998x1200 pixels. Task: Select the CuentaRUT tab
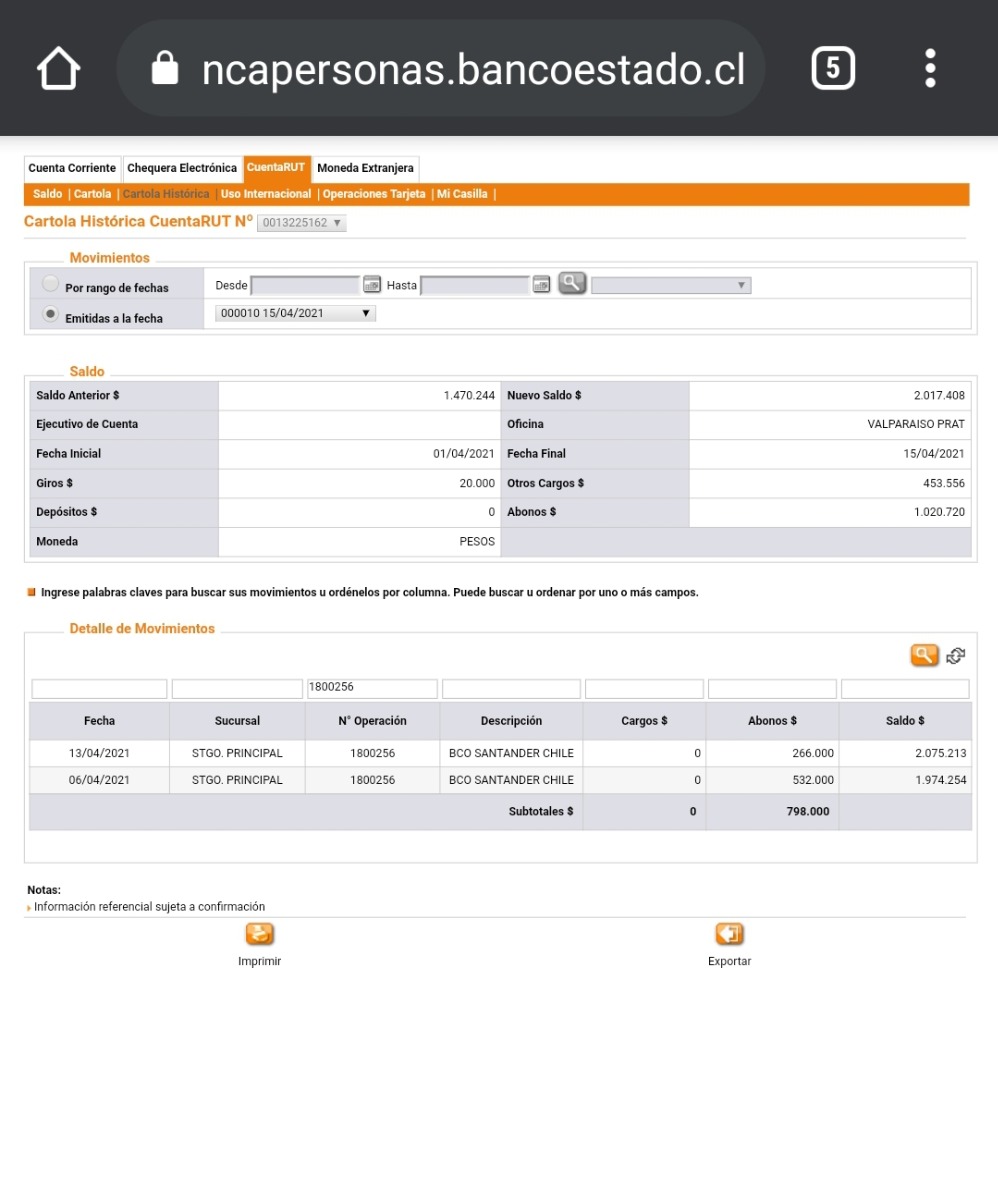pos(276,168)
